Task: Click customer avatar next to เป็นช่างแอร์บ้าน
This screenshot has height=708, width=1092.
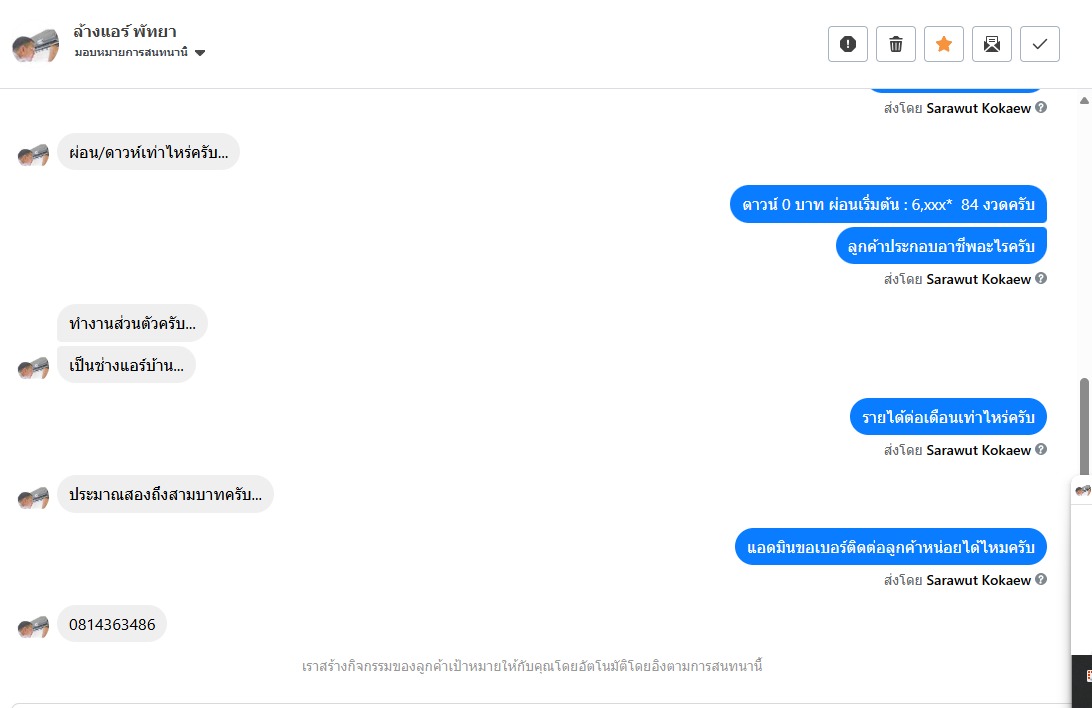Action: [x=33, y=368]
